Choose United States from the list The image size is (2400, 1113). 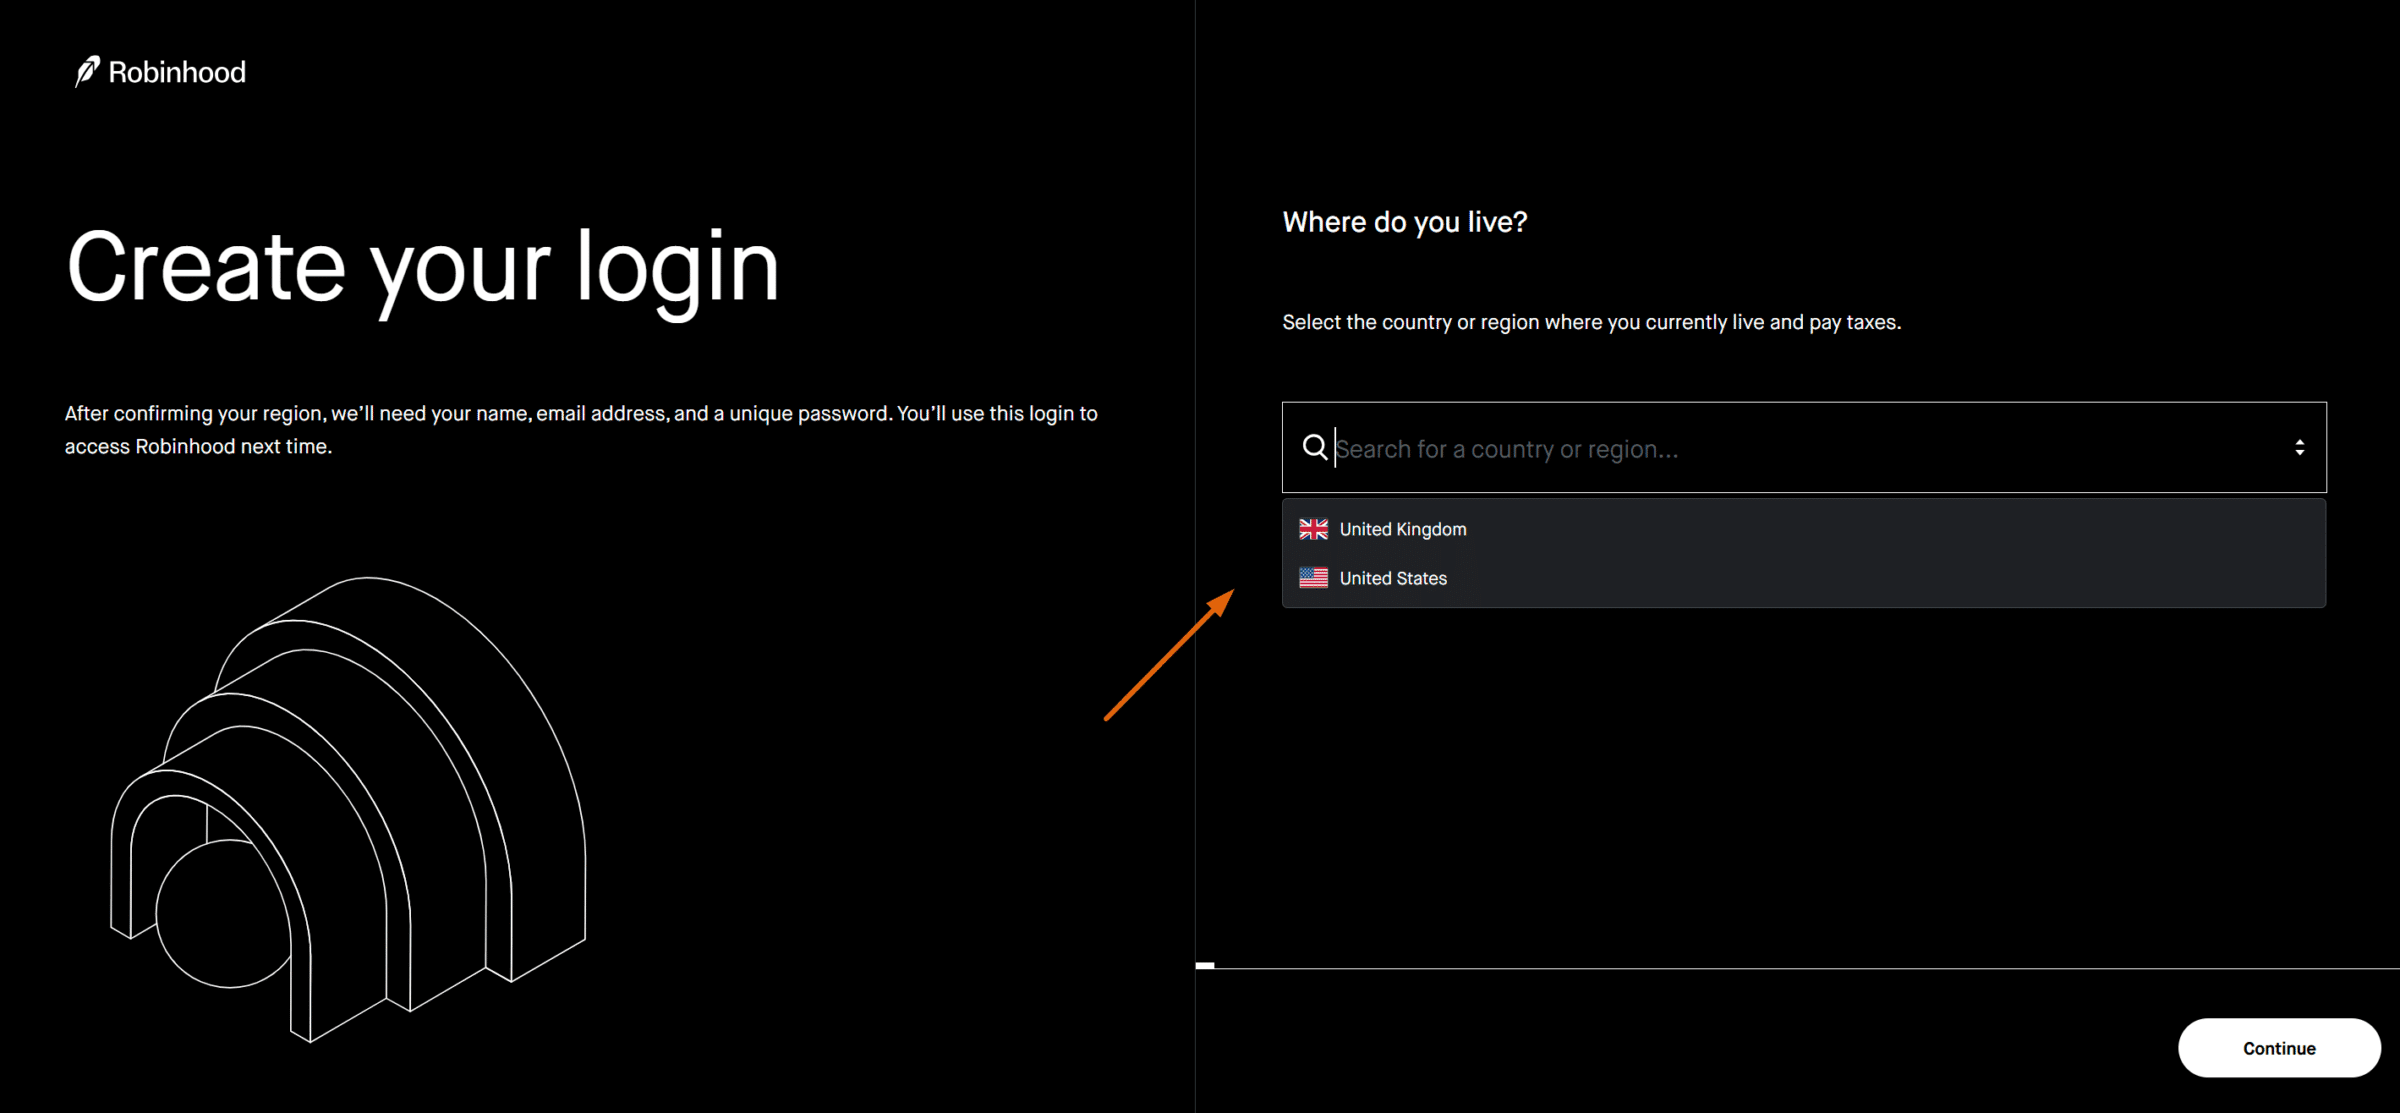pyautogui.click(x=1393, y=578)
